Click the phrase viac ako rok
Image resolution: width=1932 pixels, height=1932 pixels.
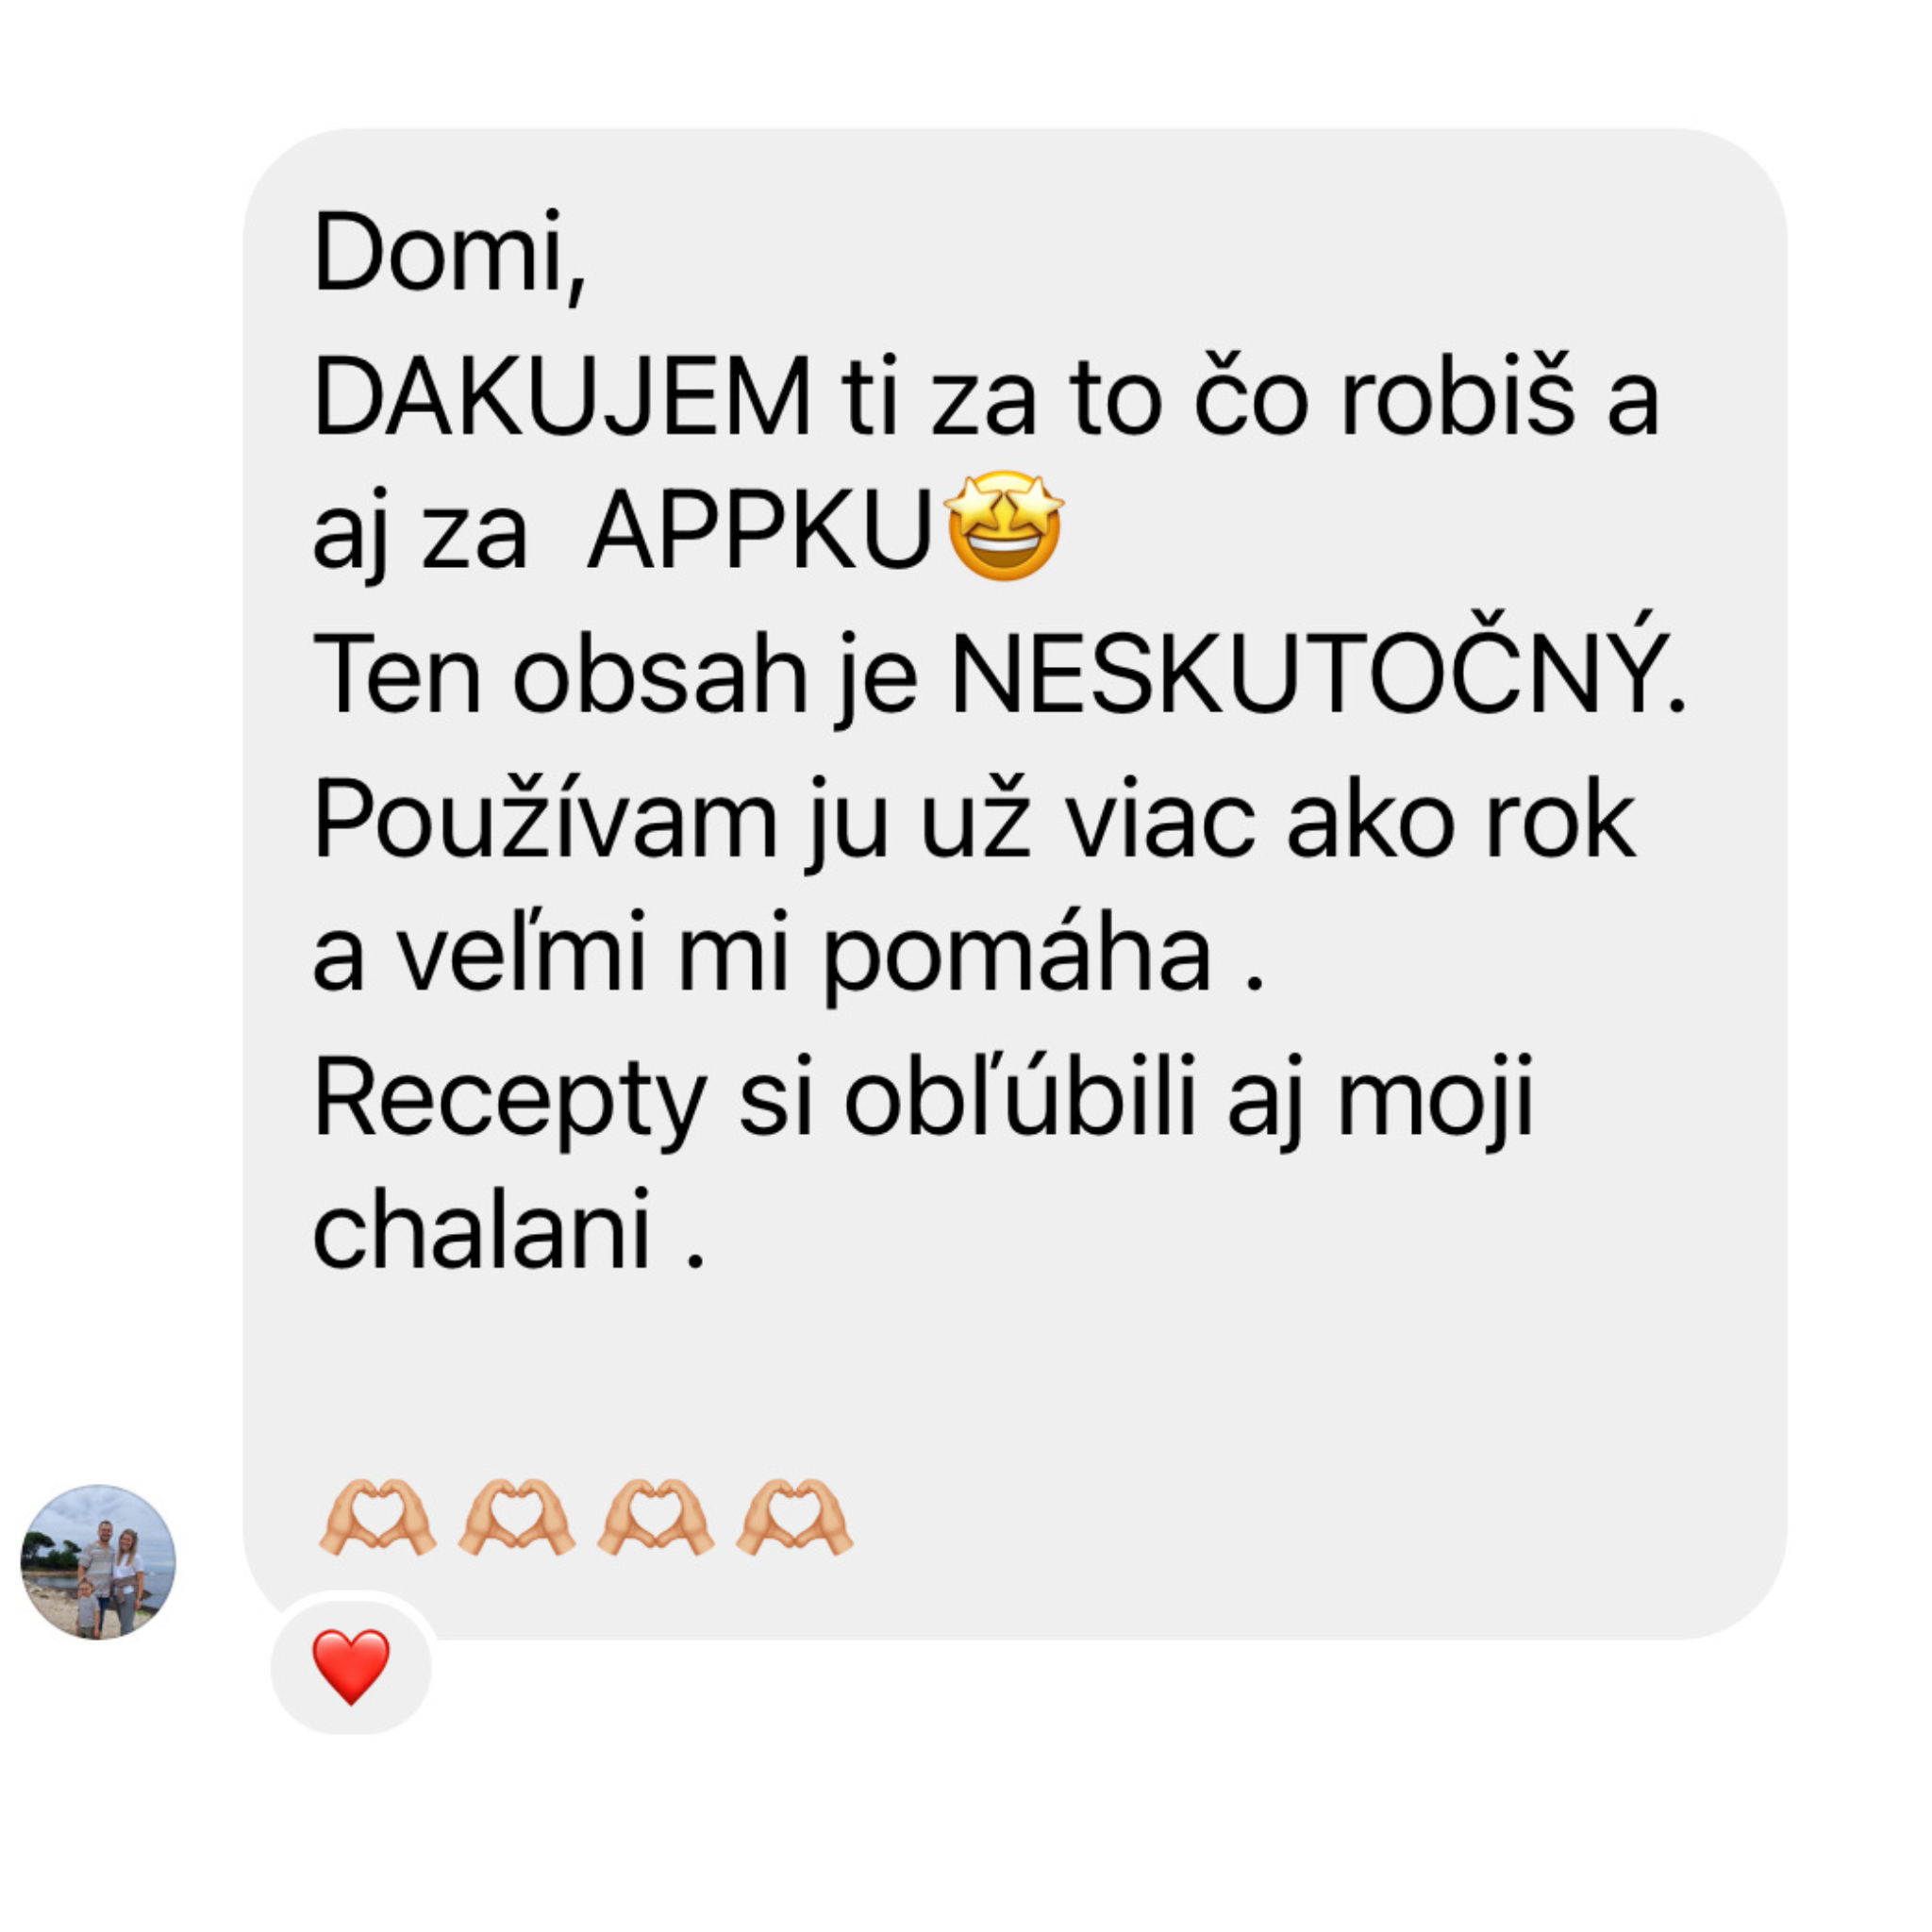pos(1348,818)
